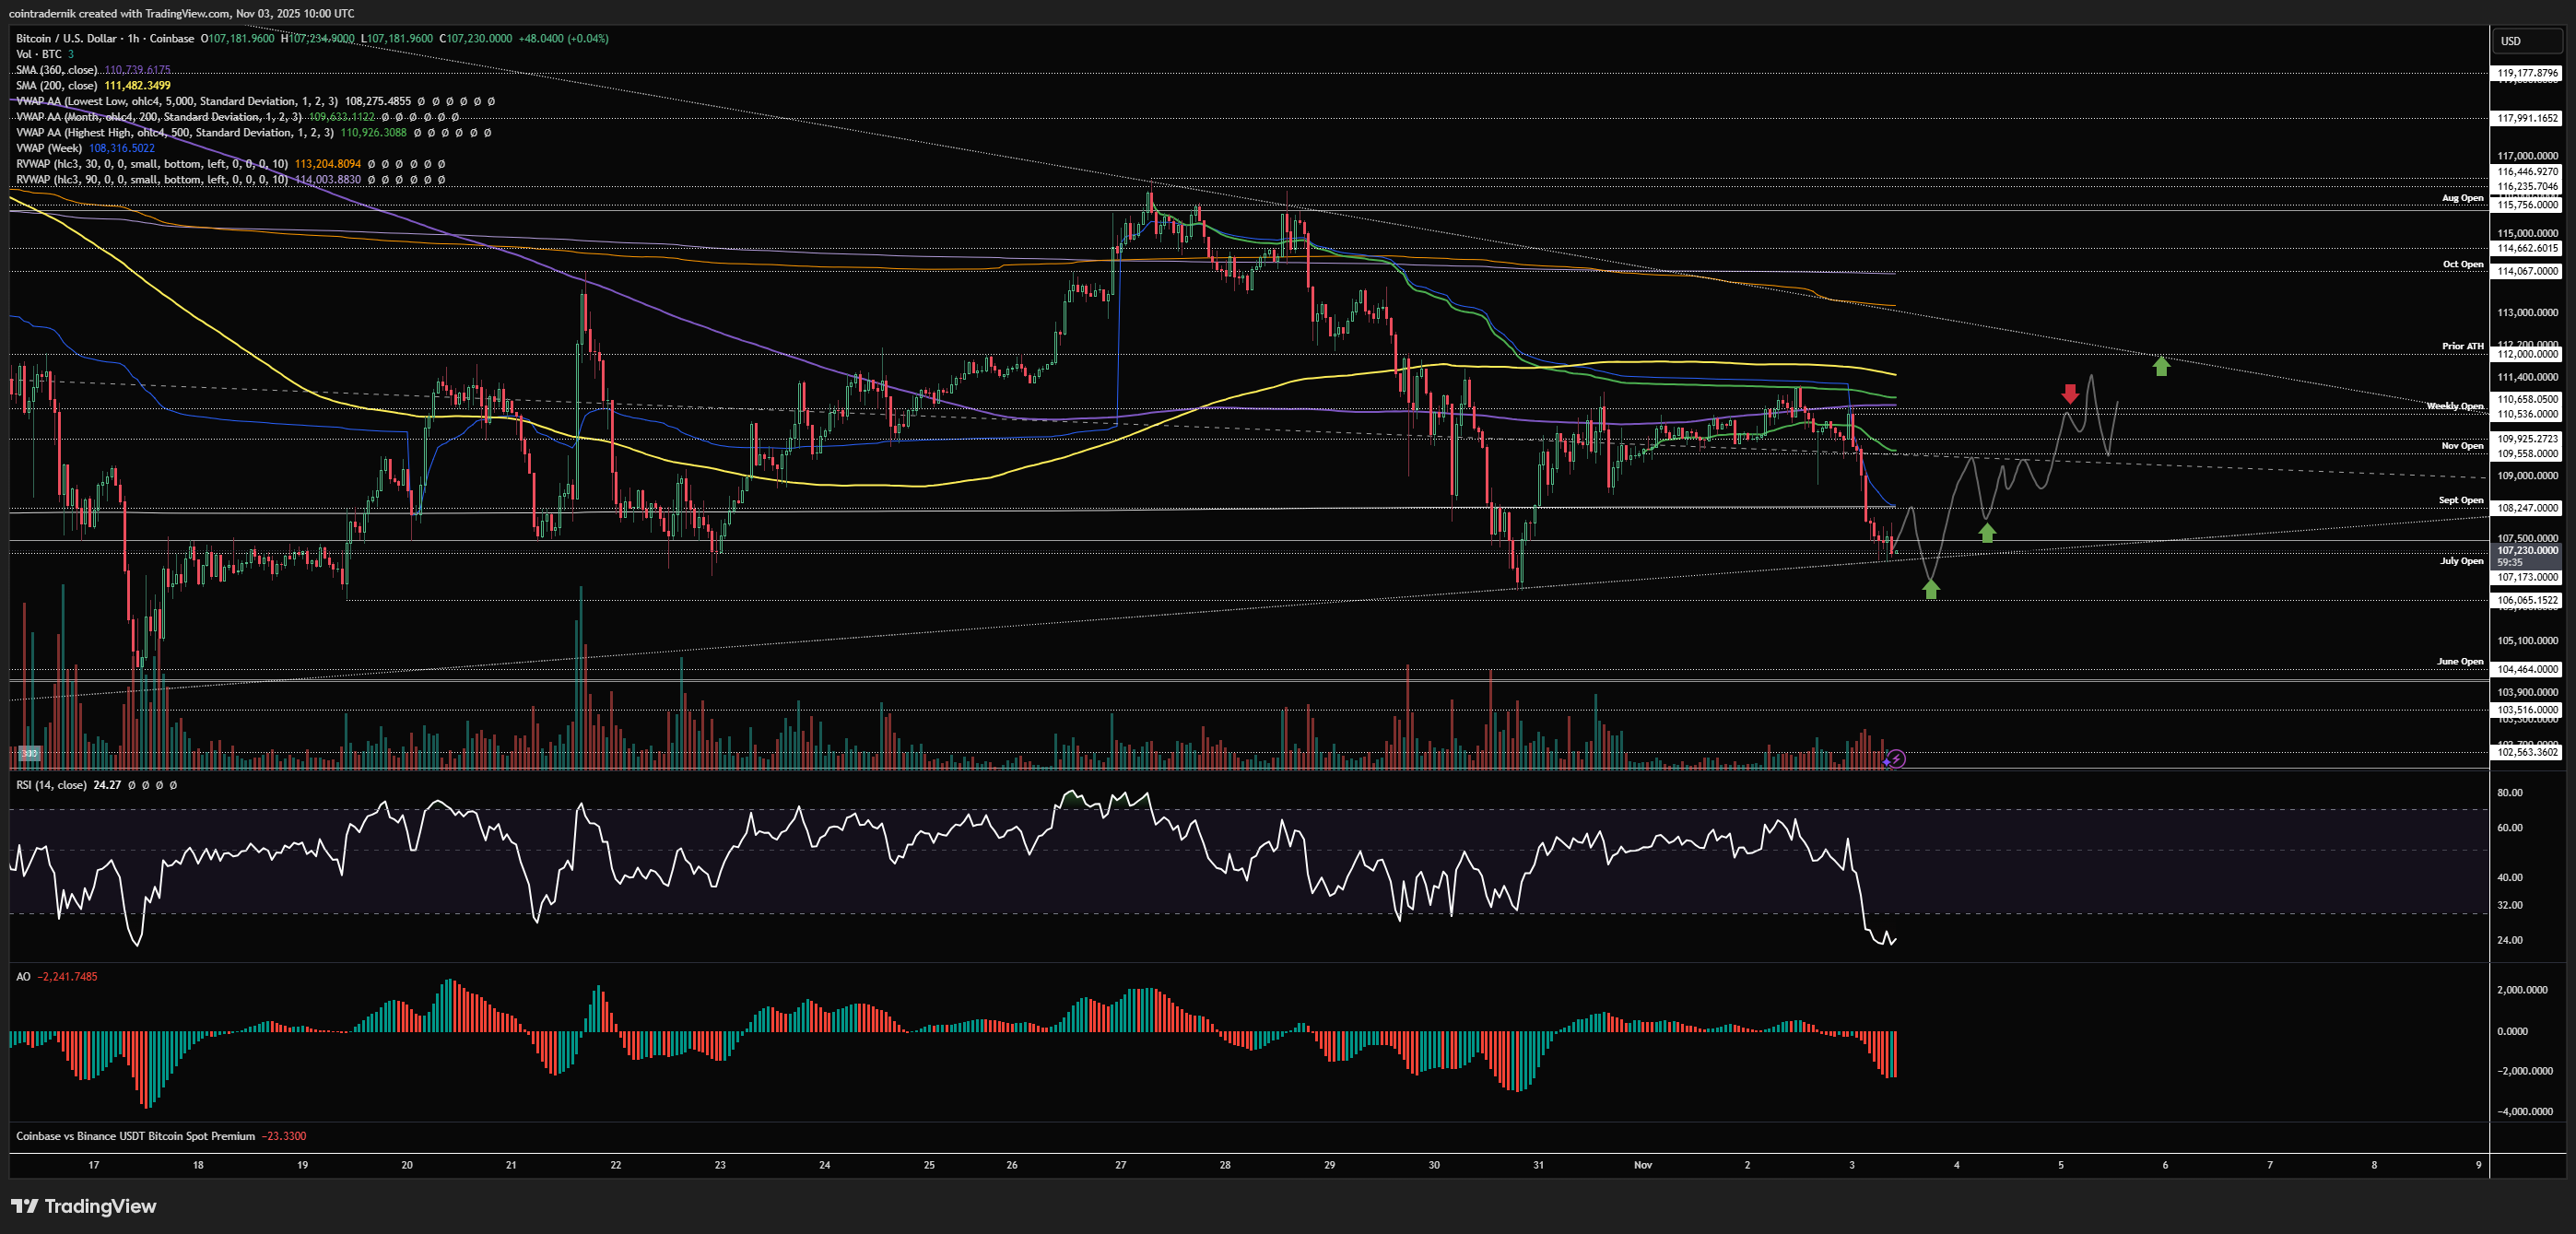Click current price label 107,230.0000 on axis
Viewport: 2576px width, 1234px height.
(2527, 550)
